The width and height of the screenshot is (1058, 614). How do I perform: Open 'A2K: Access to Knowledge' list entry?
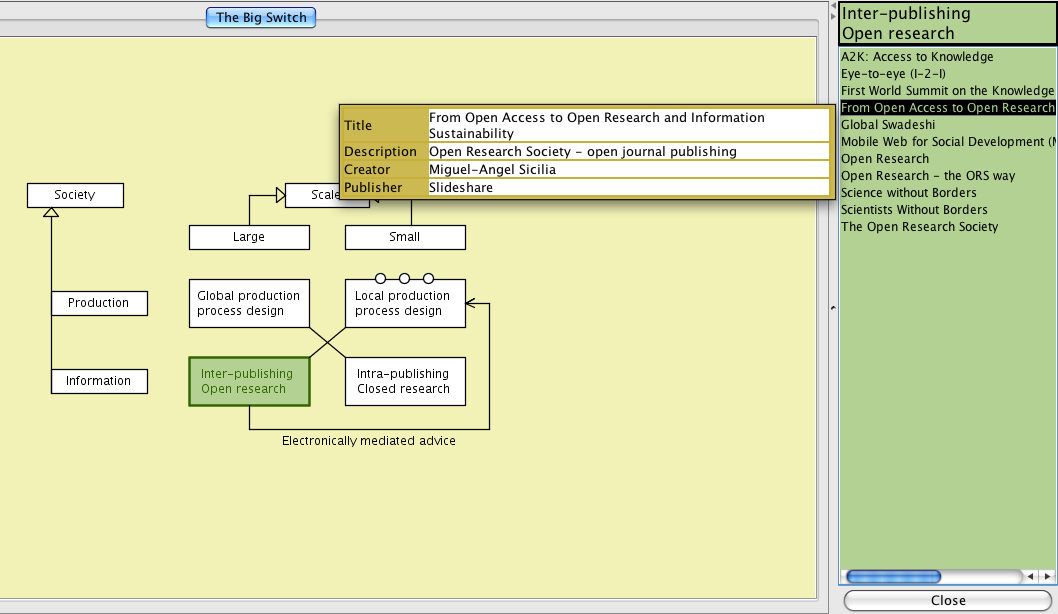916,57
